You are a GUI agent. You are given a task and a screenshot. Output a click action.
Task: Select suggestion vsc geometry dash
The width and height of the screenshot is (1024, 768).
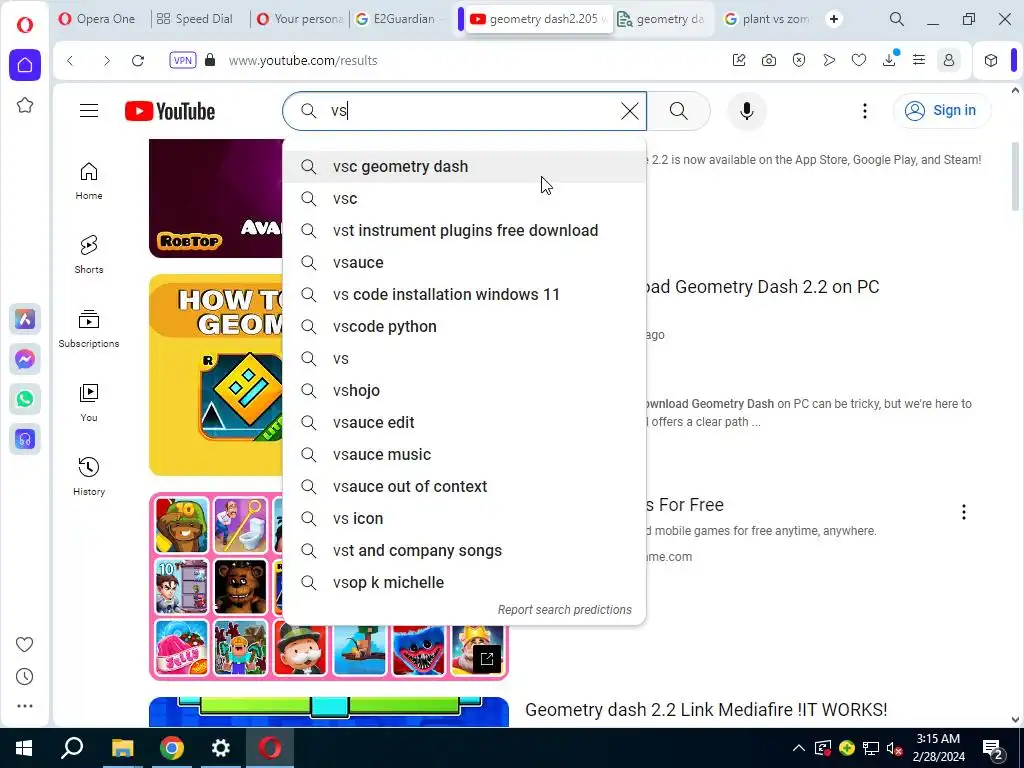pyautogui.click(x=464, y=167)
